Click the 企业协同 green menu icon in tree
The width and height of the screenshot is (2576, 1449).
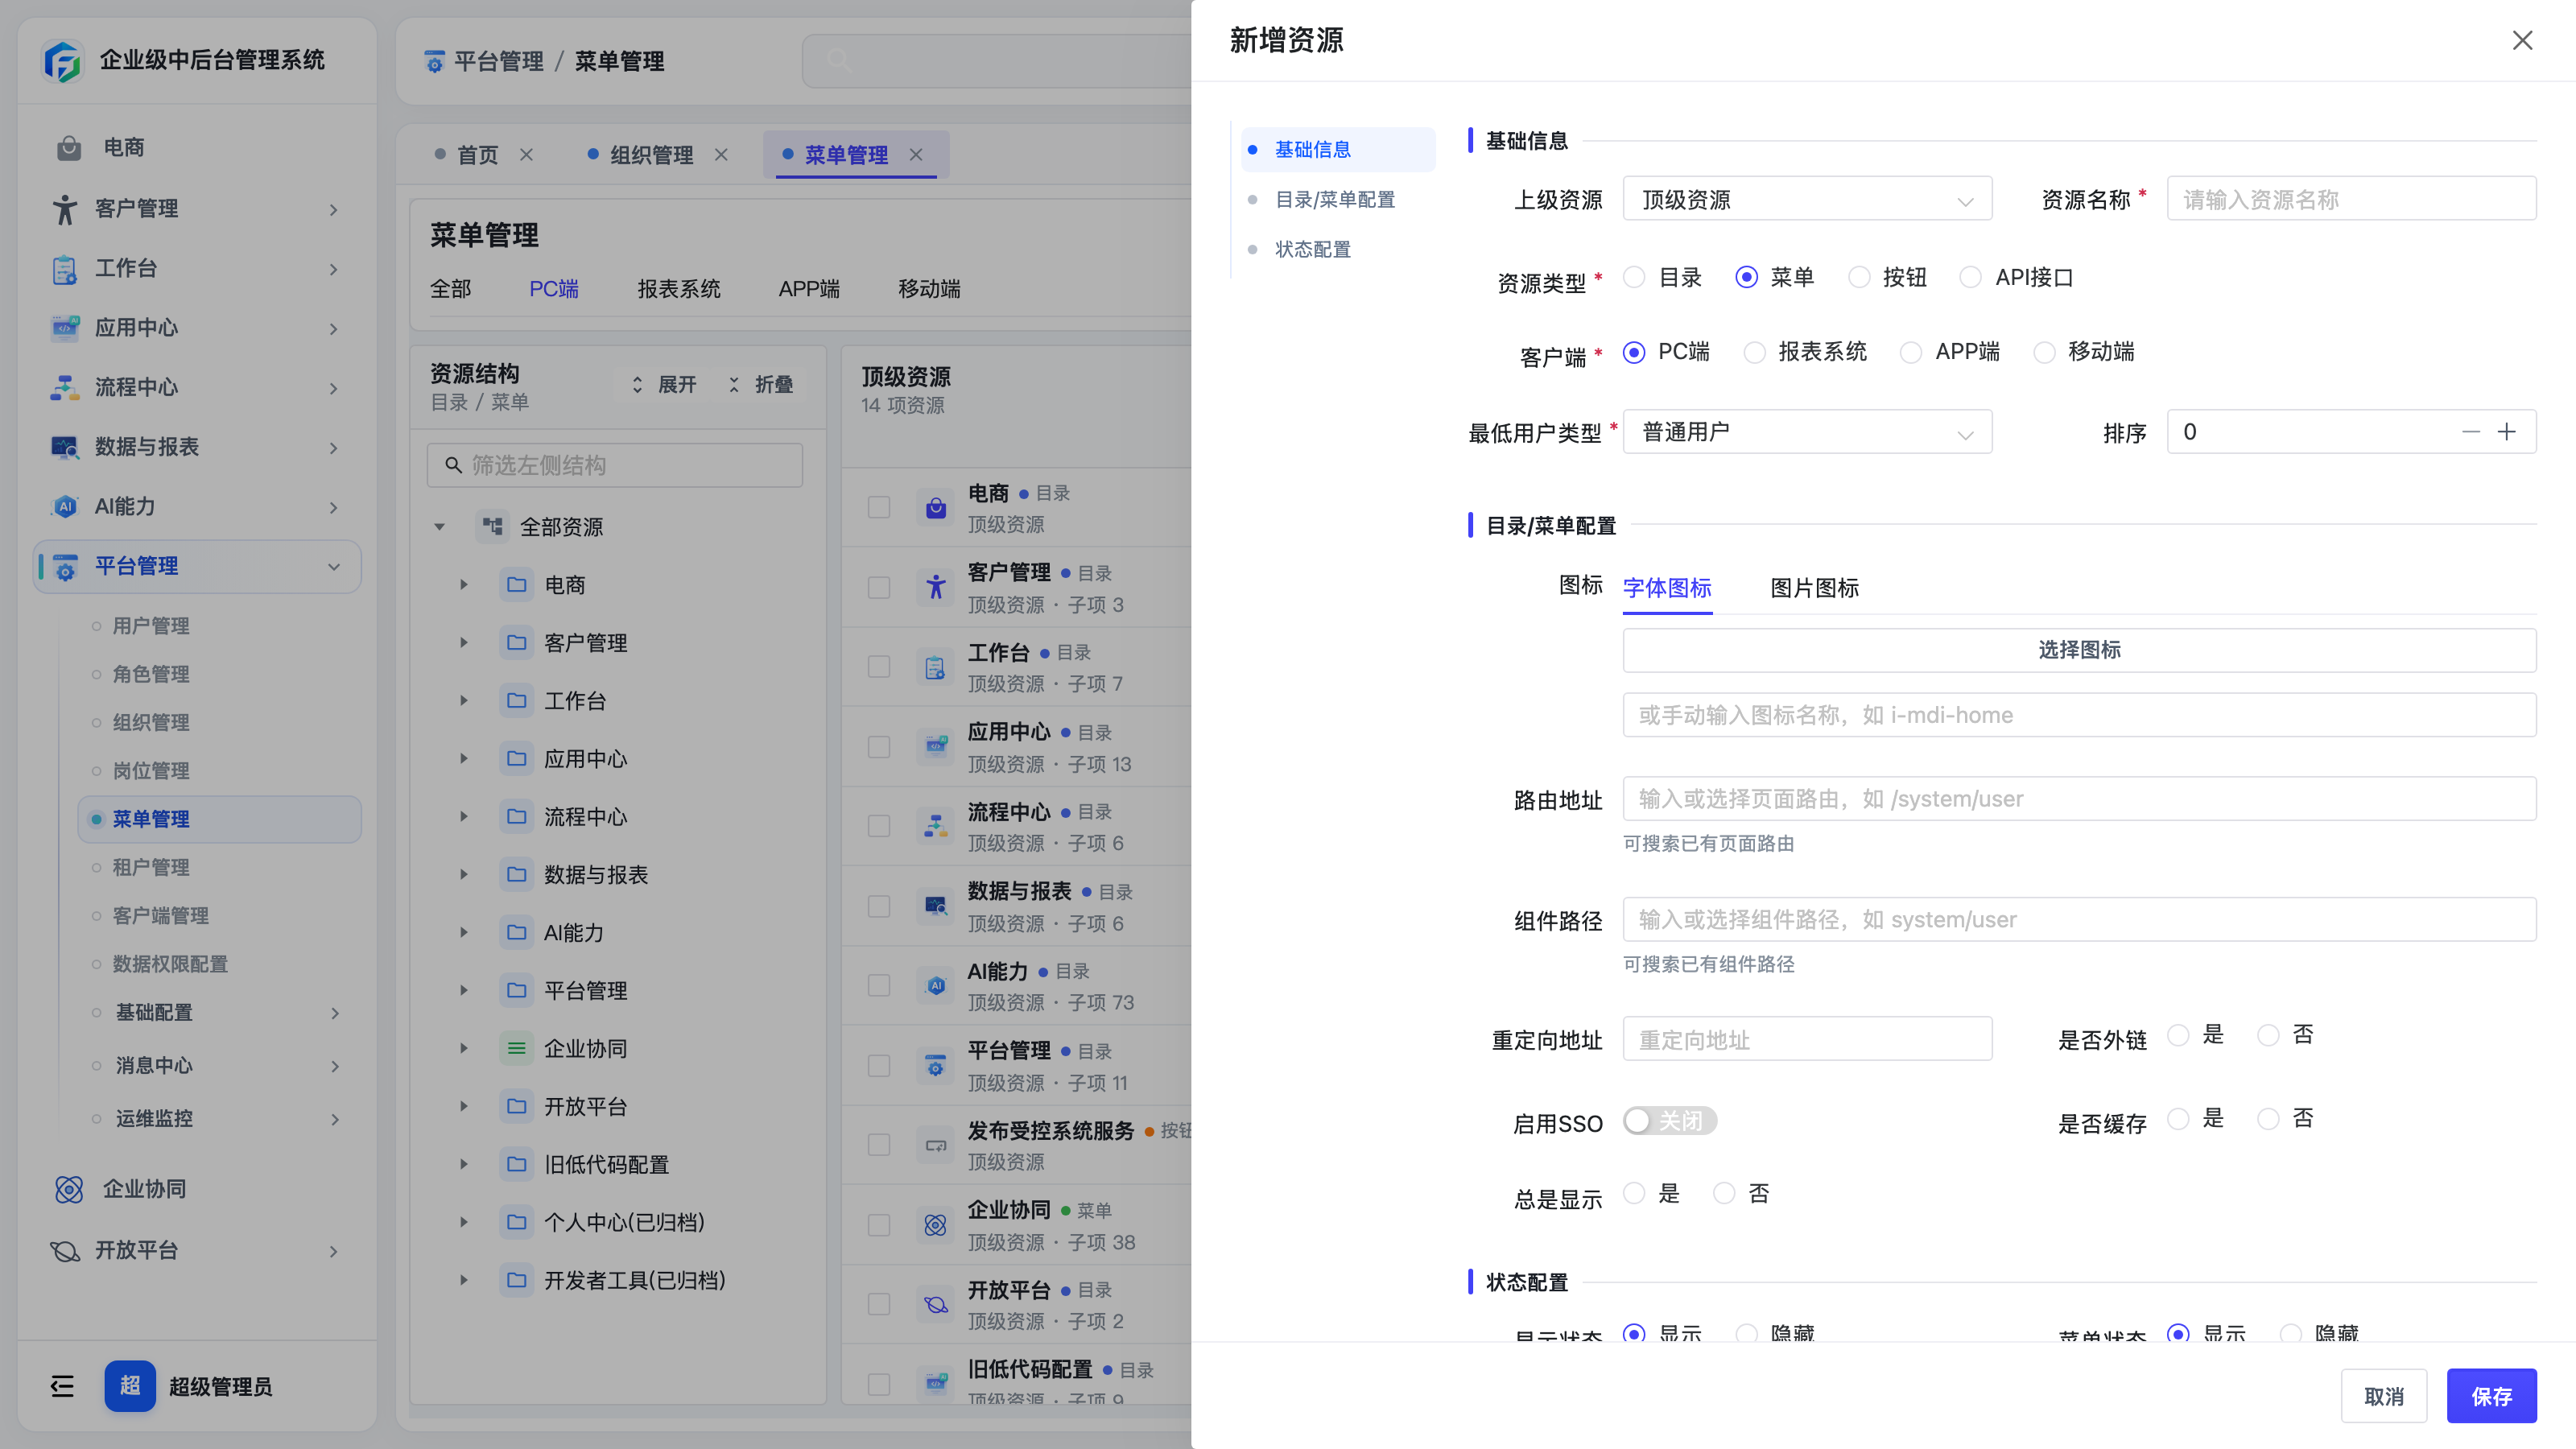[516, 1049]
